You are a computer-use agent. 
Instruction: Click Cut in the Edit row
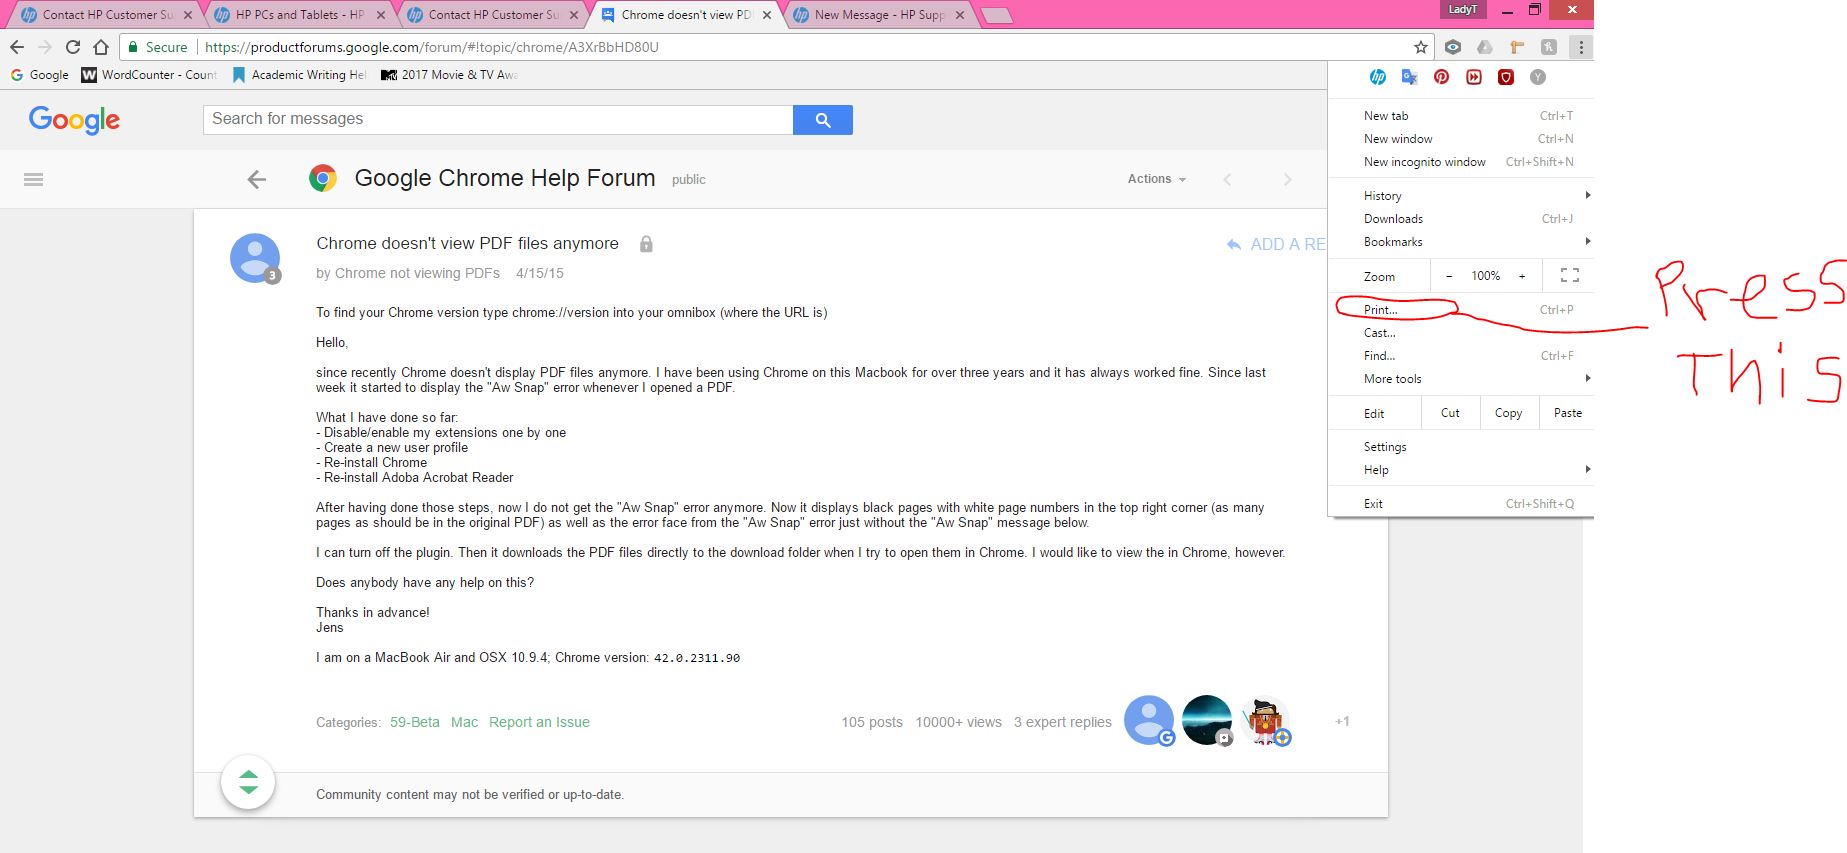tap(1450, 413)
